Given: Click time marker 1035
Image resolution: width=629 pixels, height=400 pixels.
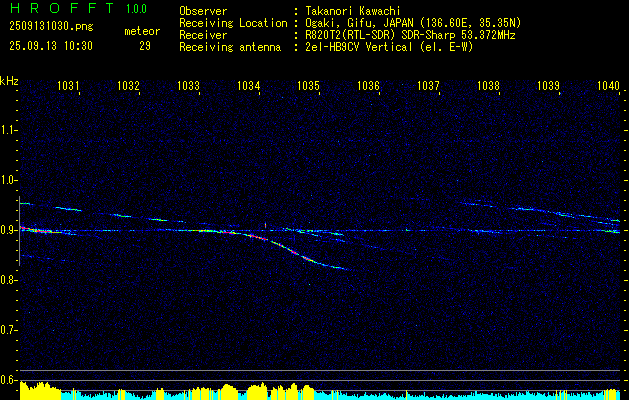Looking at the screenshot, I should 308,85.
